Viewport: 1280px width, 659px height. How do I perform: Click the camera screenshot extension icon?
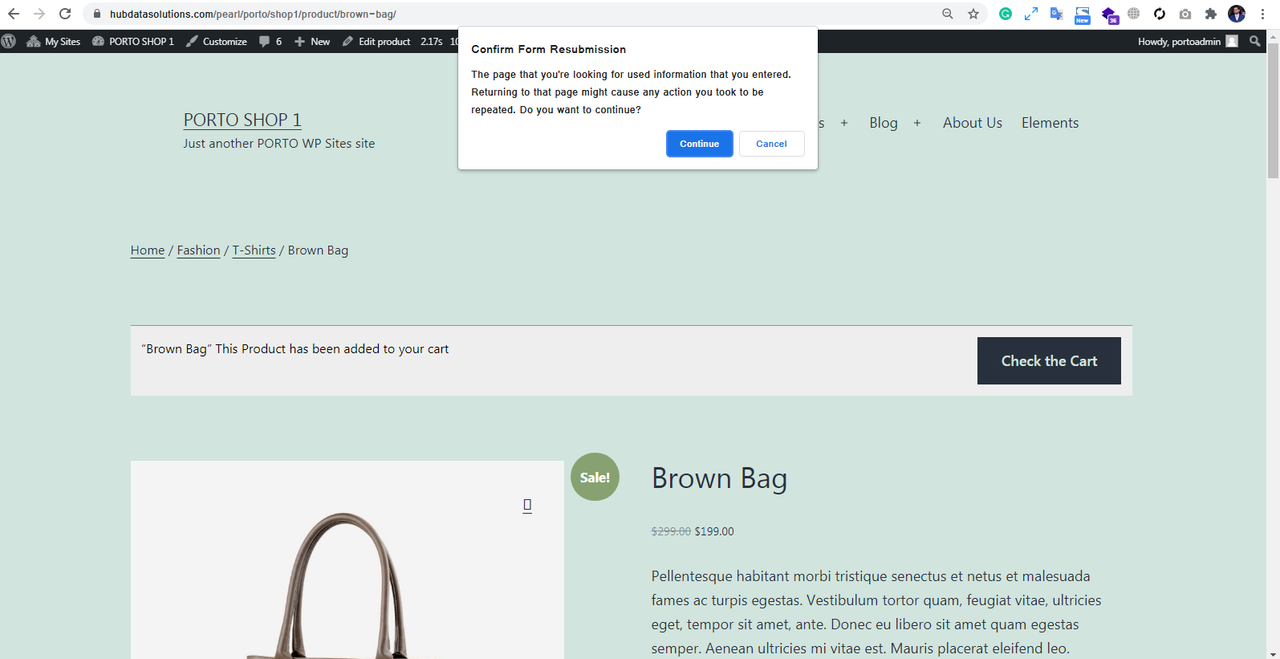(x=1185, y=14)
